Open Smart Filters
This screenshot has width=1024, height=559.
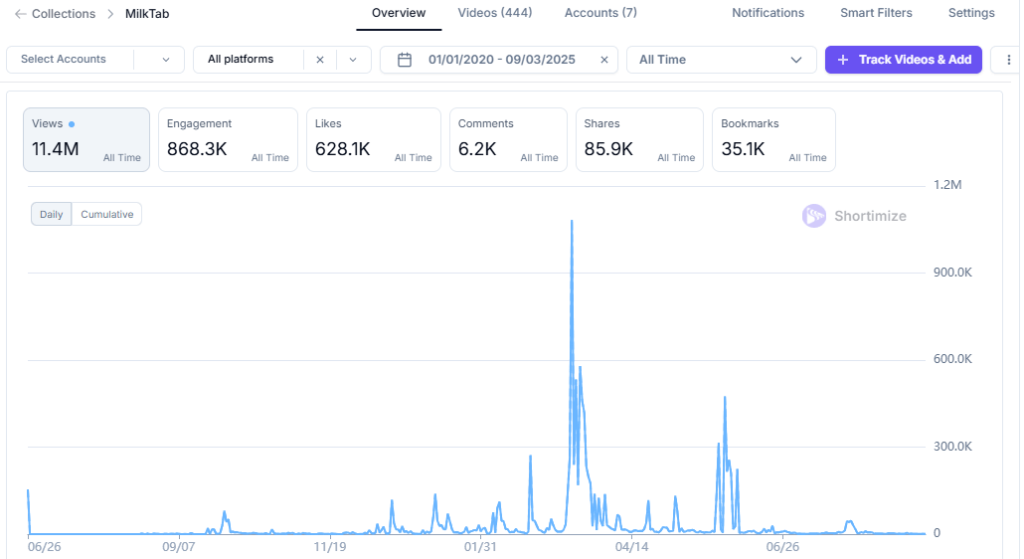tap(876, 14)
